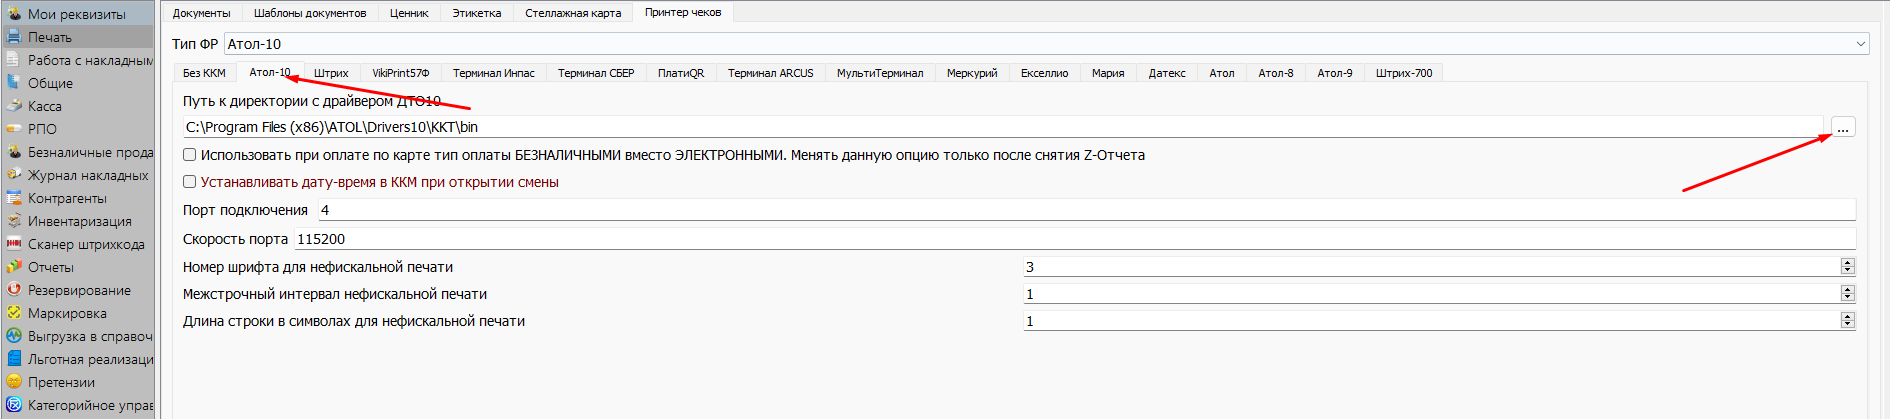
Task: Expand the Тип ФР dropdown
Action: pos(1860,44)
